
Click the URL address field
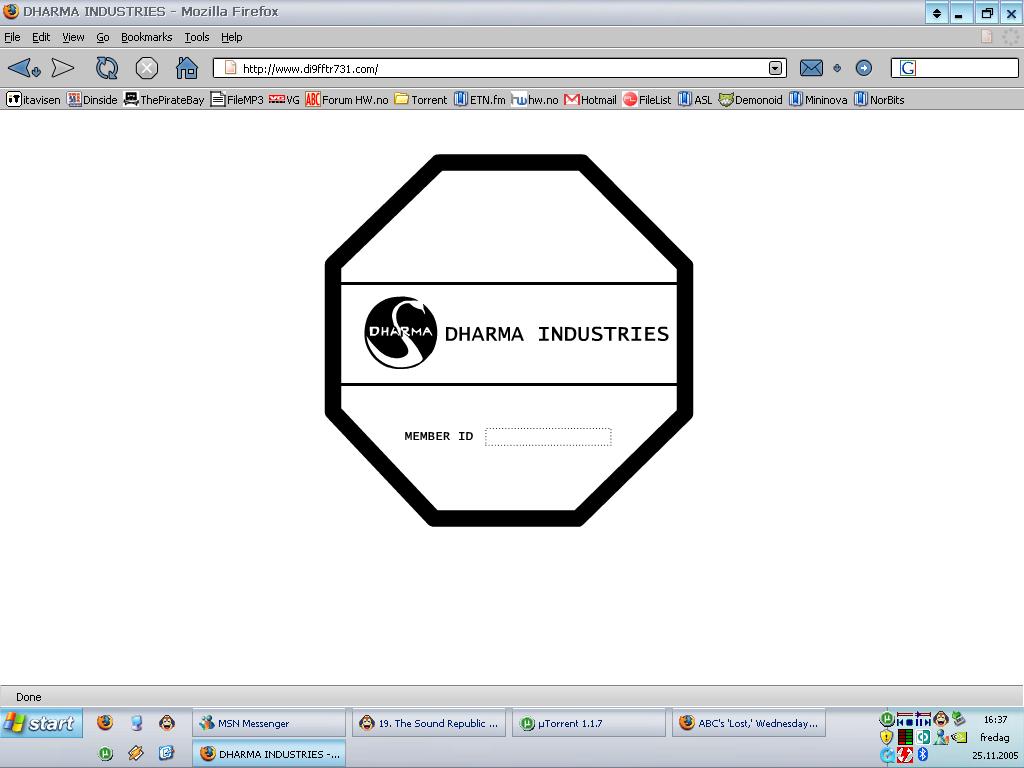[500, 68]
